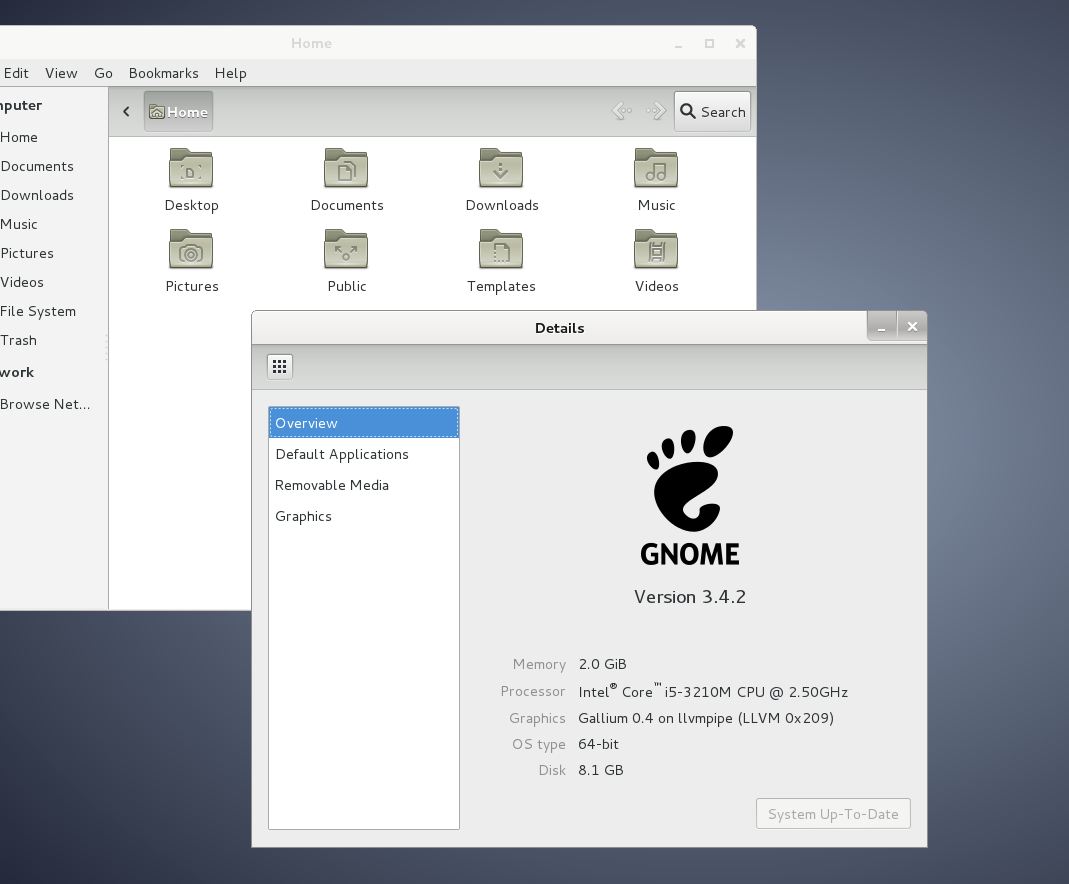Select Graphics in Details sidebar
Image resolution: width=1069 pixels, height=884 pixels.
(364, 516)
